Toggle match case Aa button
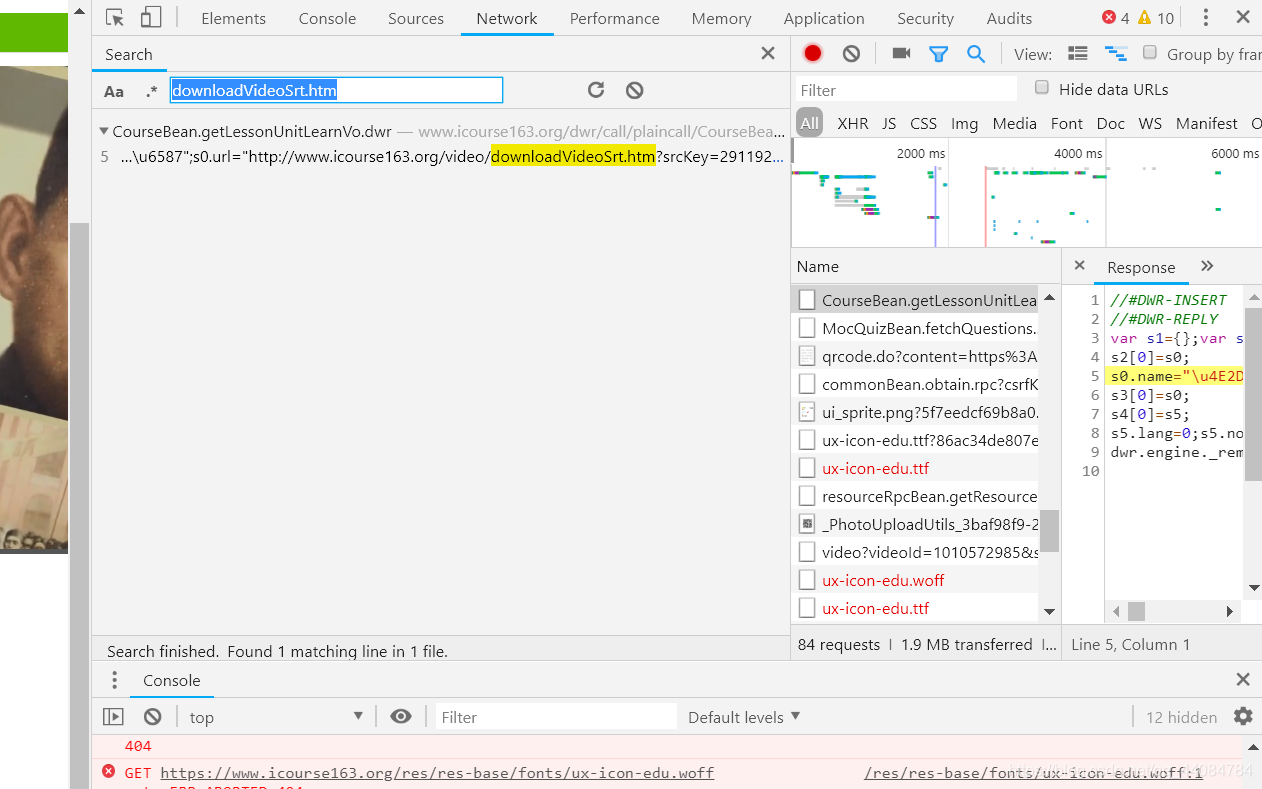 [114, 91]
